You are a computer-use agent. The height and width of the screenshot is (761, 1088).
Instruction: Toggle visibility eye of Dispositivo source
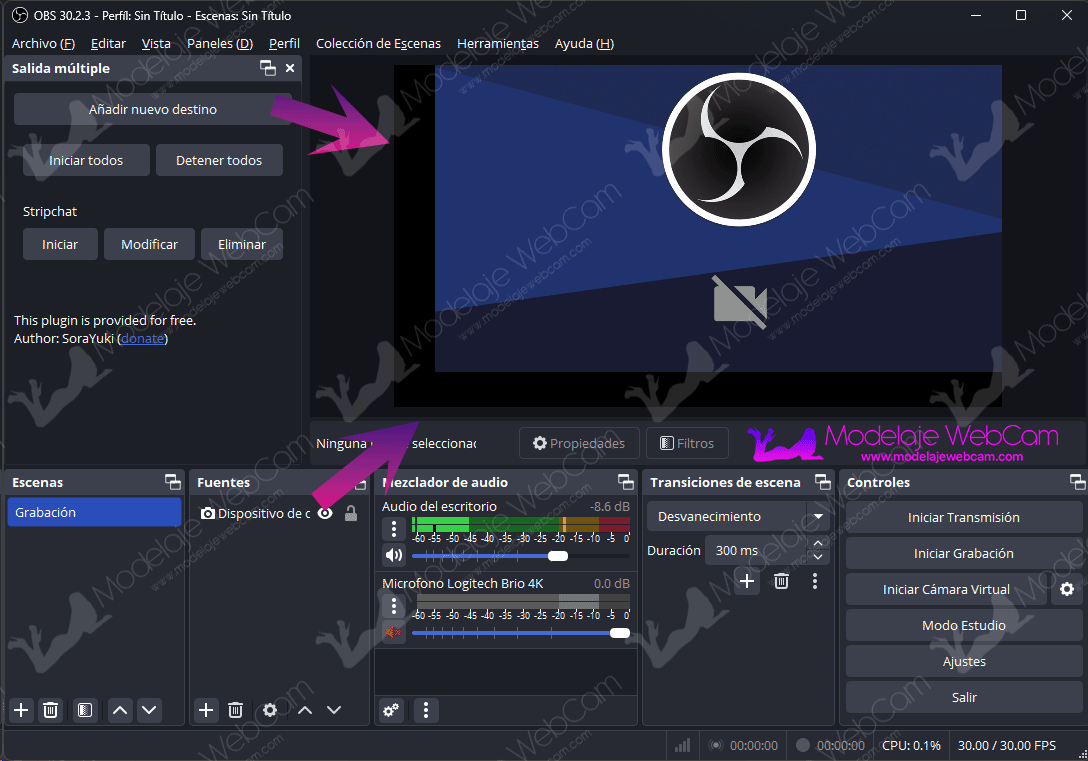(x=325, y=513)
